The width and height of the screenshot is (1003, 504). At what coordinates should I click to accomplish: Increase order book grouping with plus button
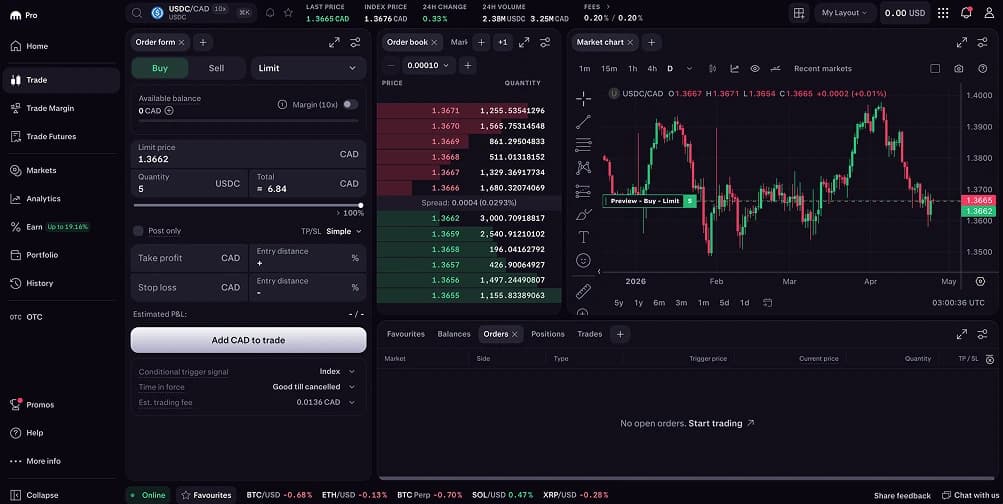(468, 65)
